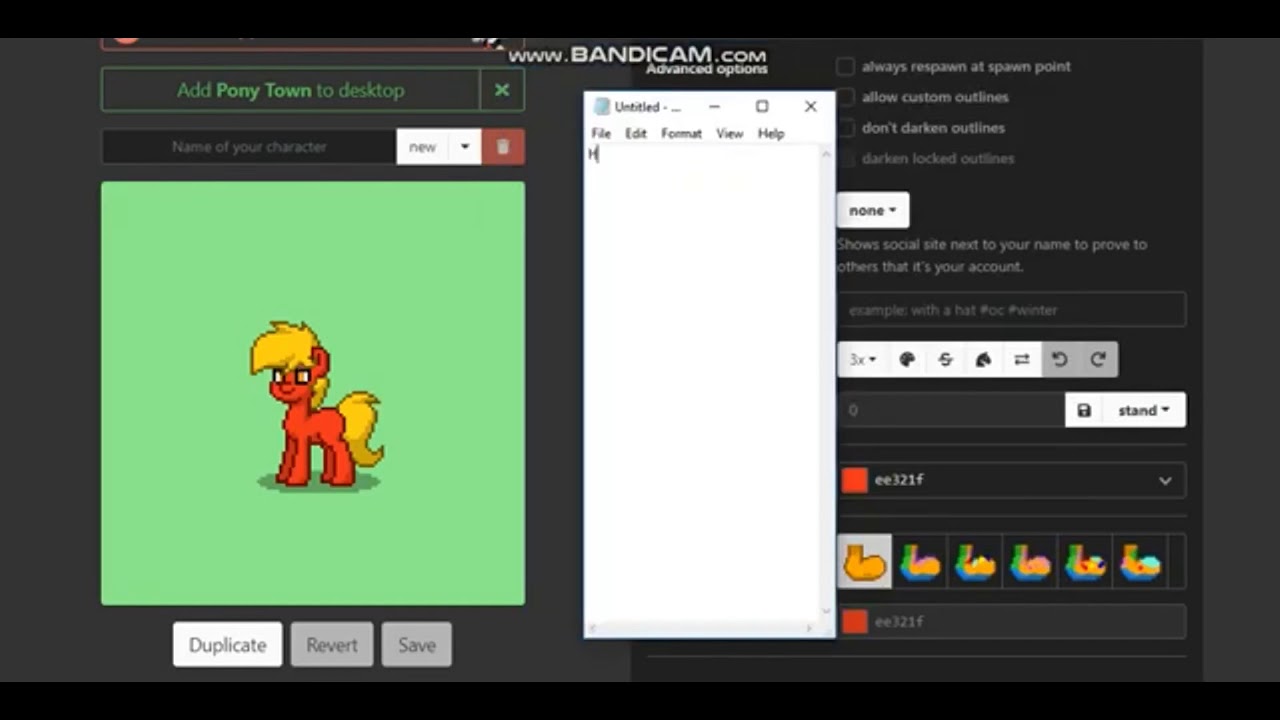Open the stand animation dropdown
Screen dimensions: 1280x720
coord(1144,410)
